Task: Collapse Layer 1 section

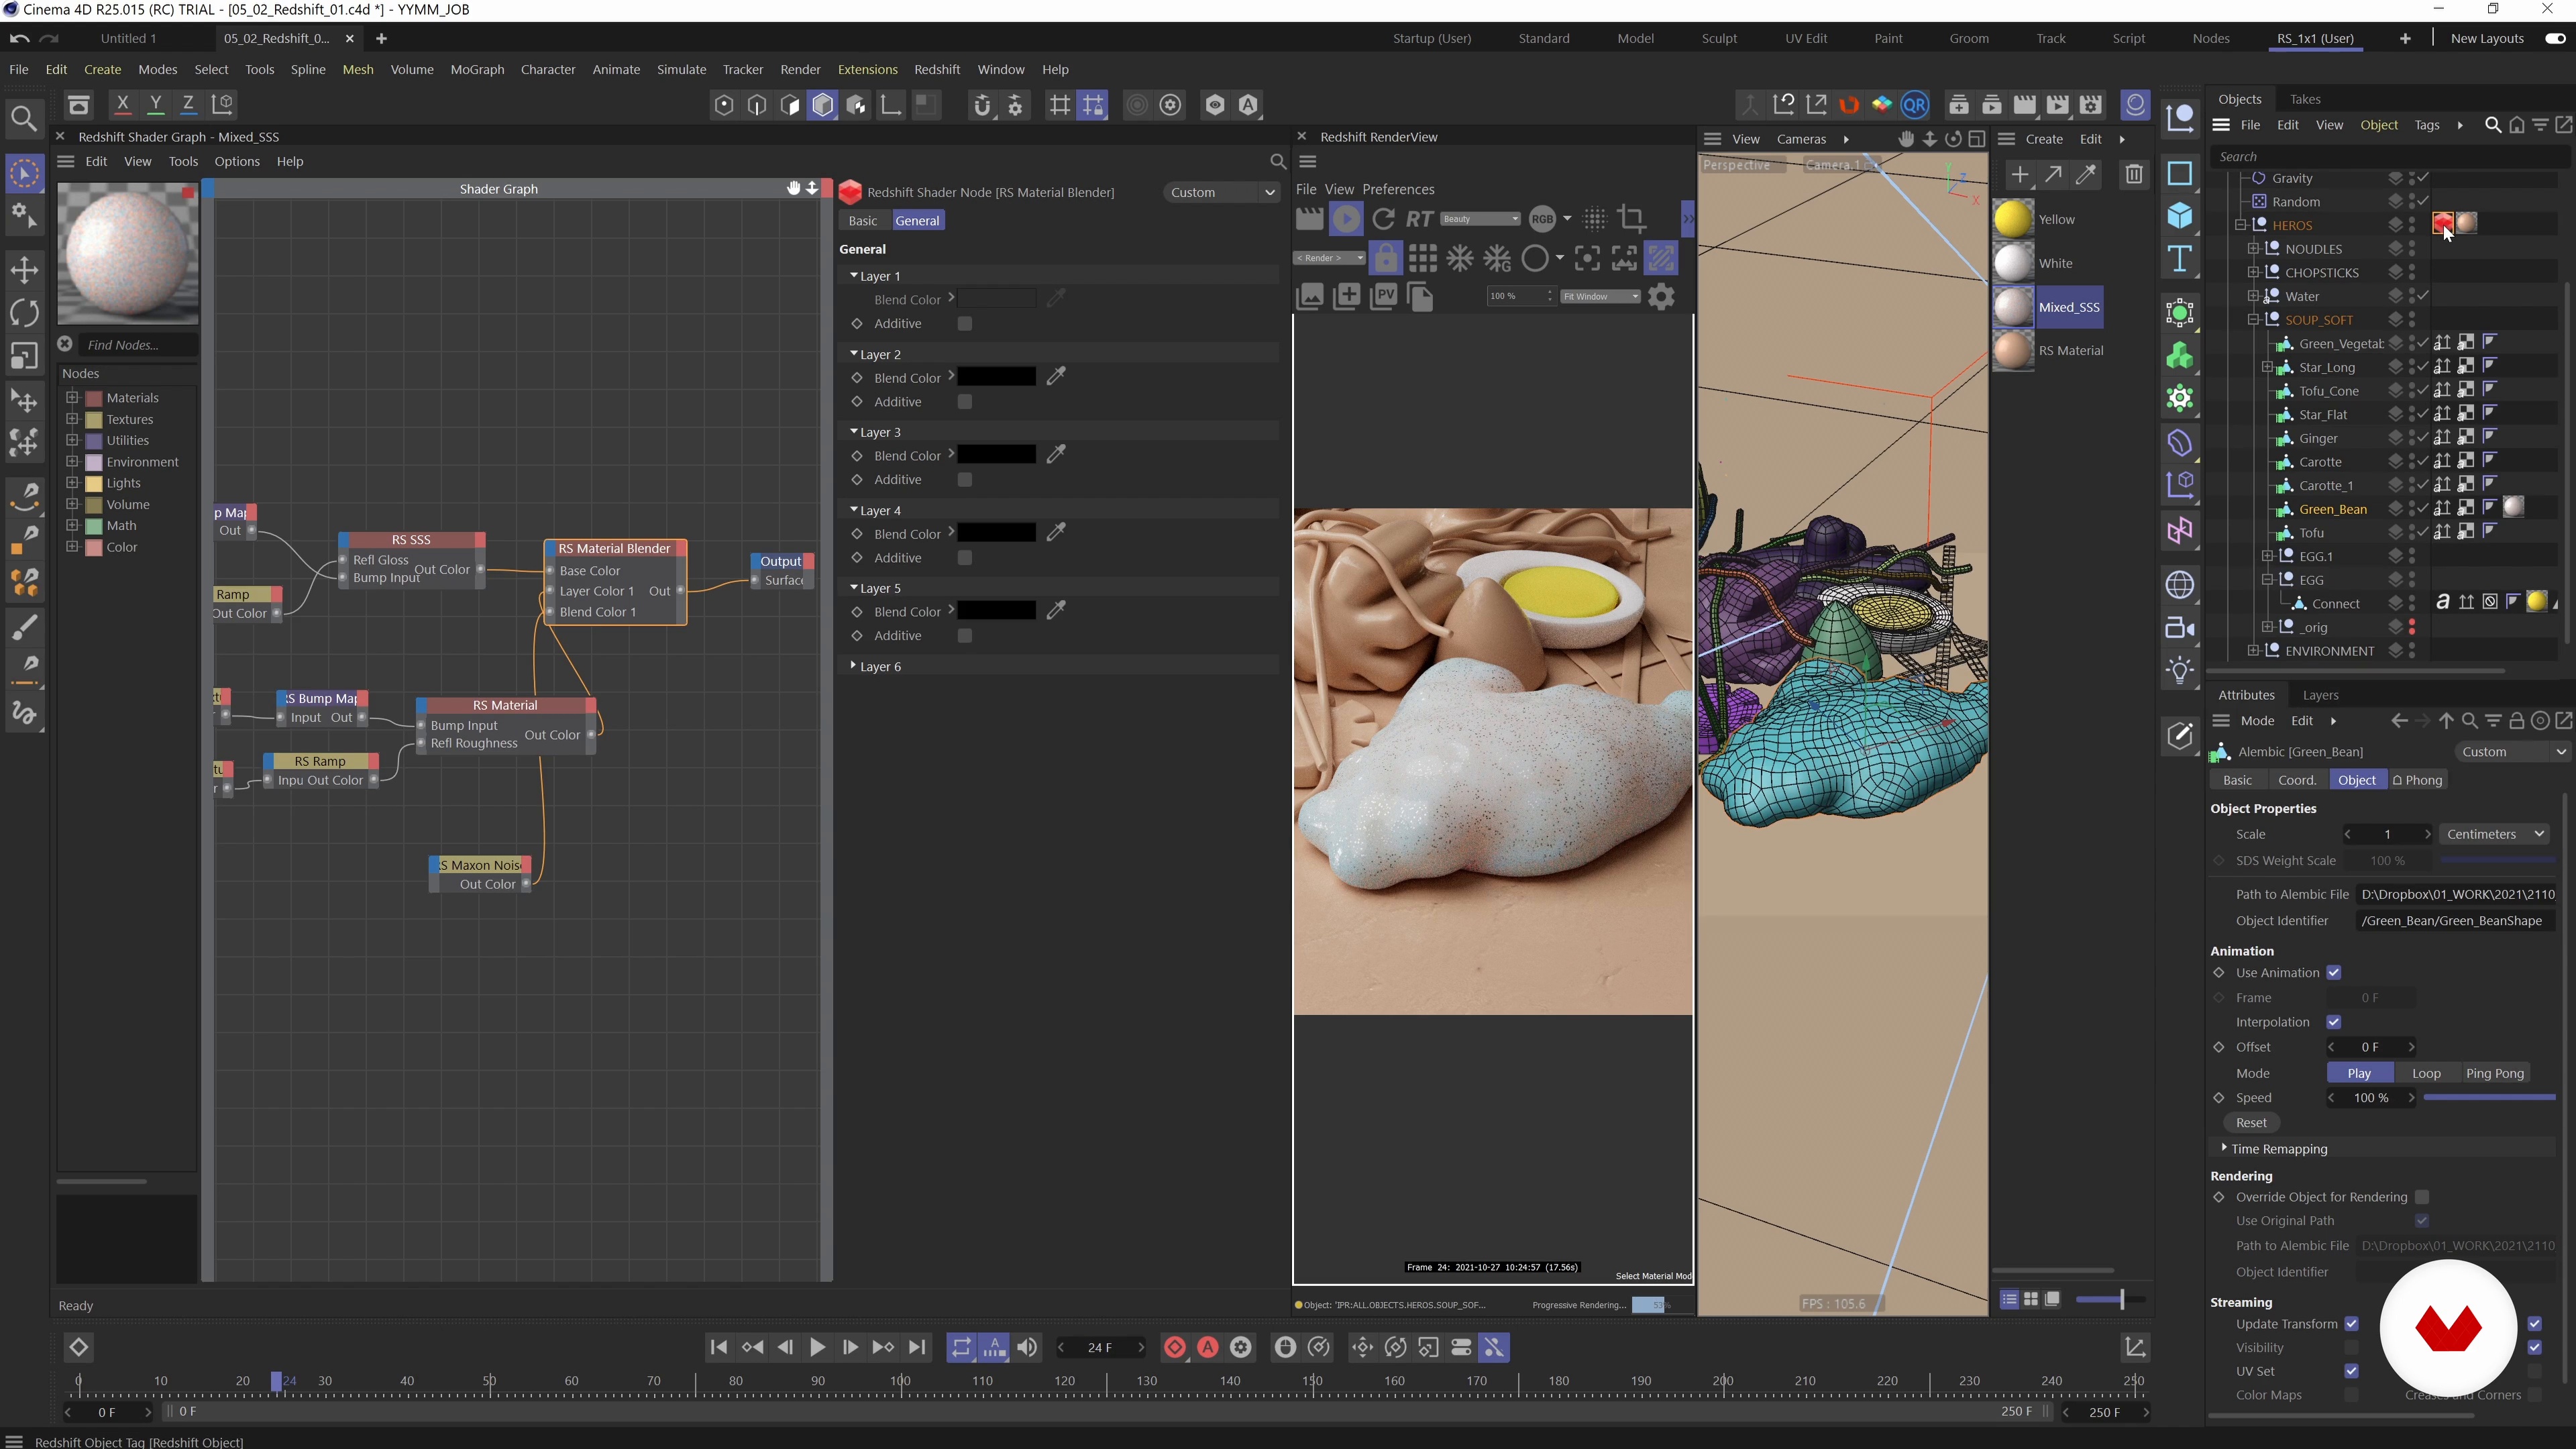Action: [853, 275]
